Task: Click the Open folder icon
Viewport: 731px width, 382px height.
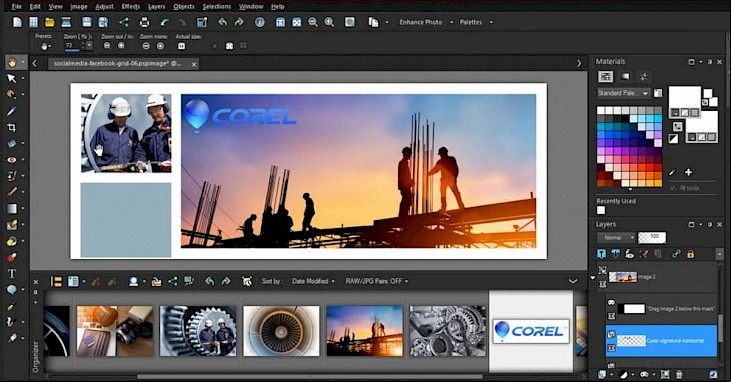Action: click(x=50, y=22)
